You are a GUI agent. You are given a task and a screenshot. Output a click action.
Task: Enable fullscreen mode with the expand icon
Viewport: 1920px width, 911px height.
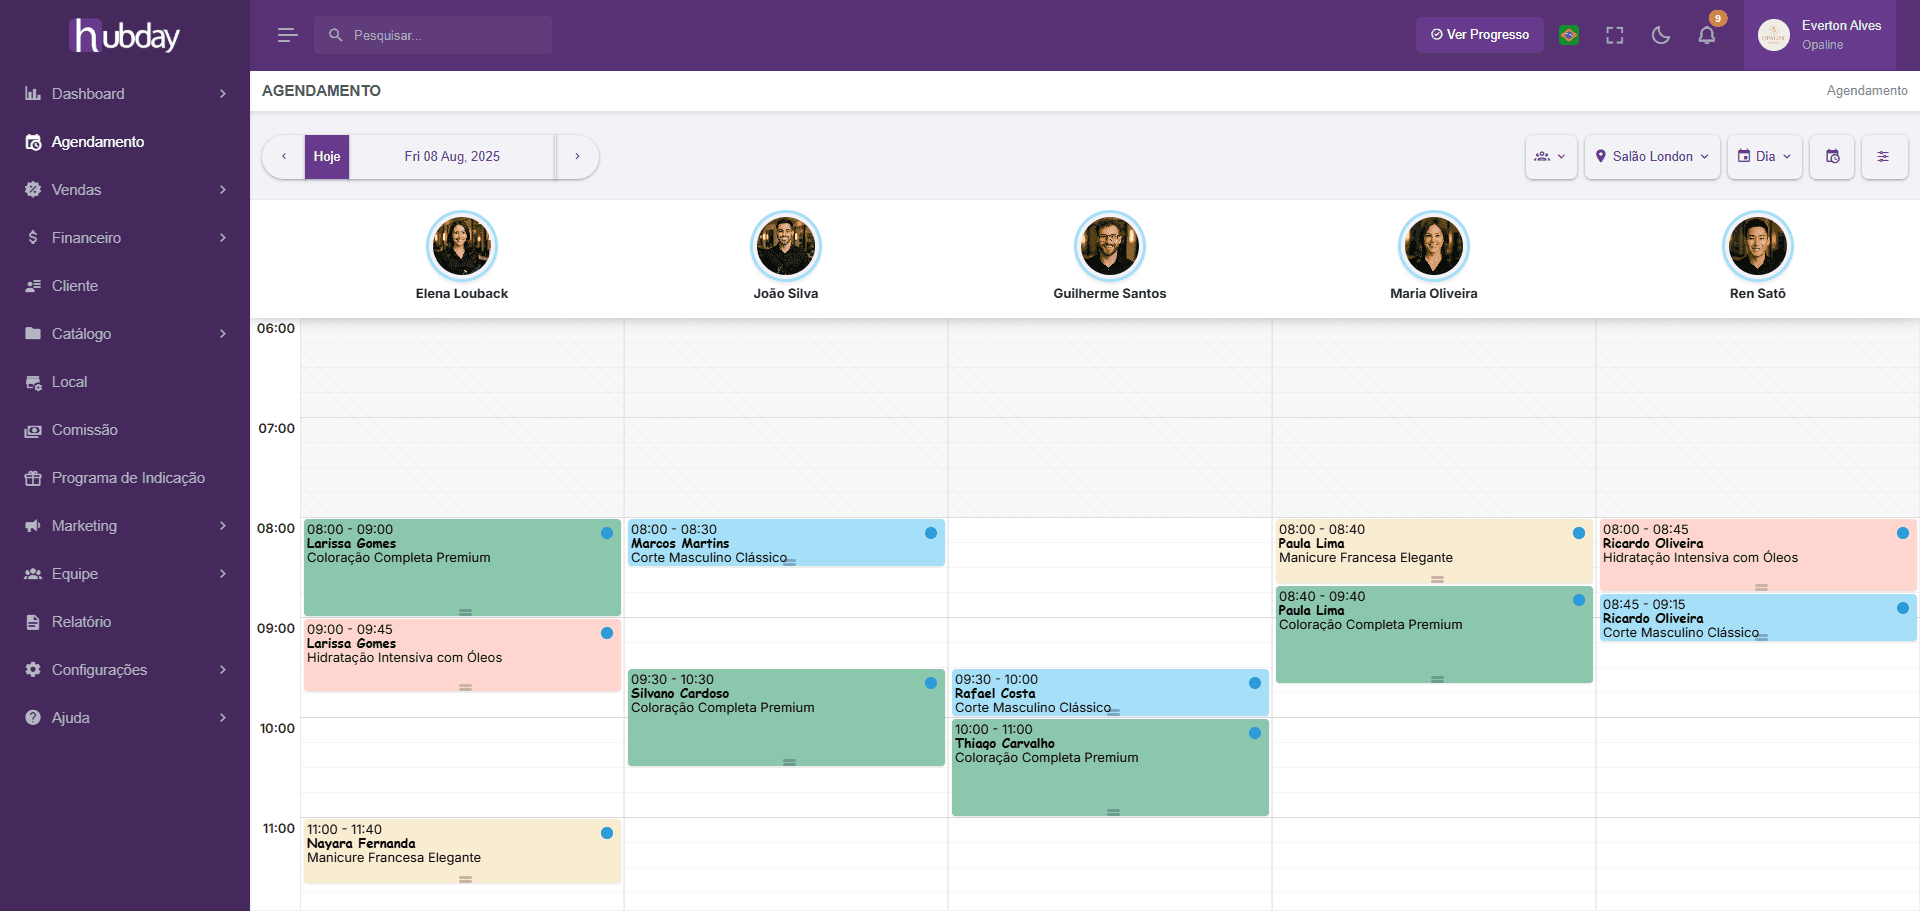coord(1614,35)
